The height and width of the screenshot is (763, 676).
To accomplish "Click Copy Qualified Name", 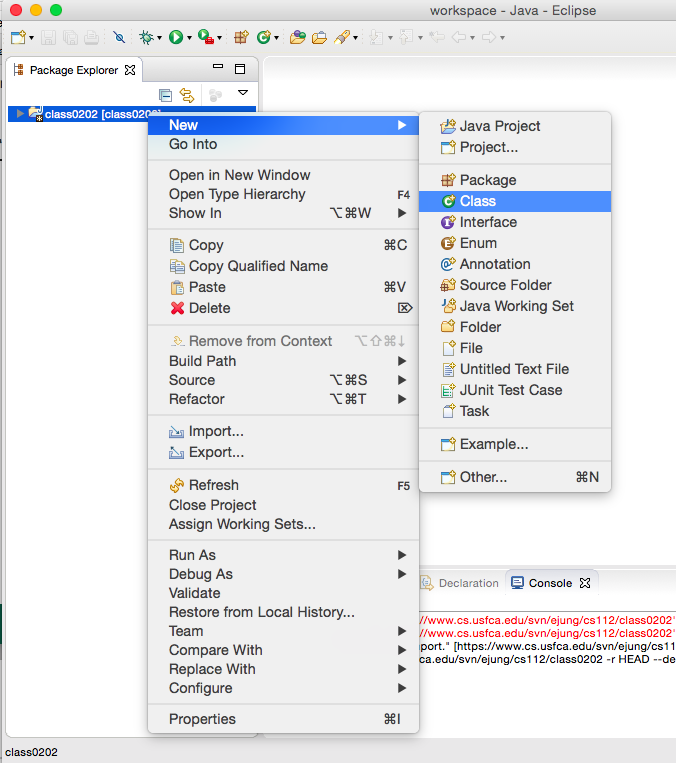I will point(283,266).
